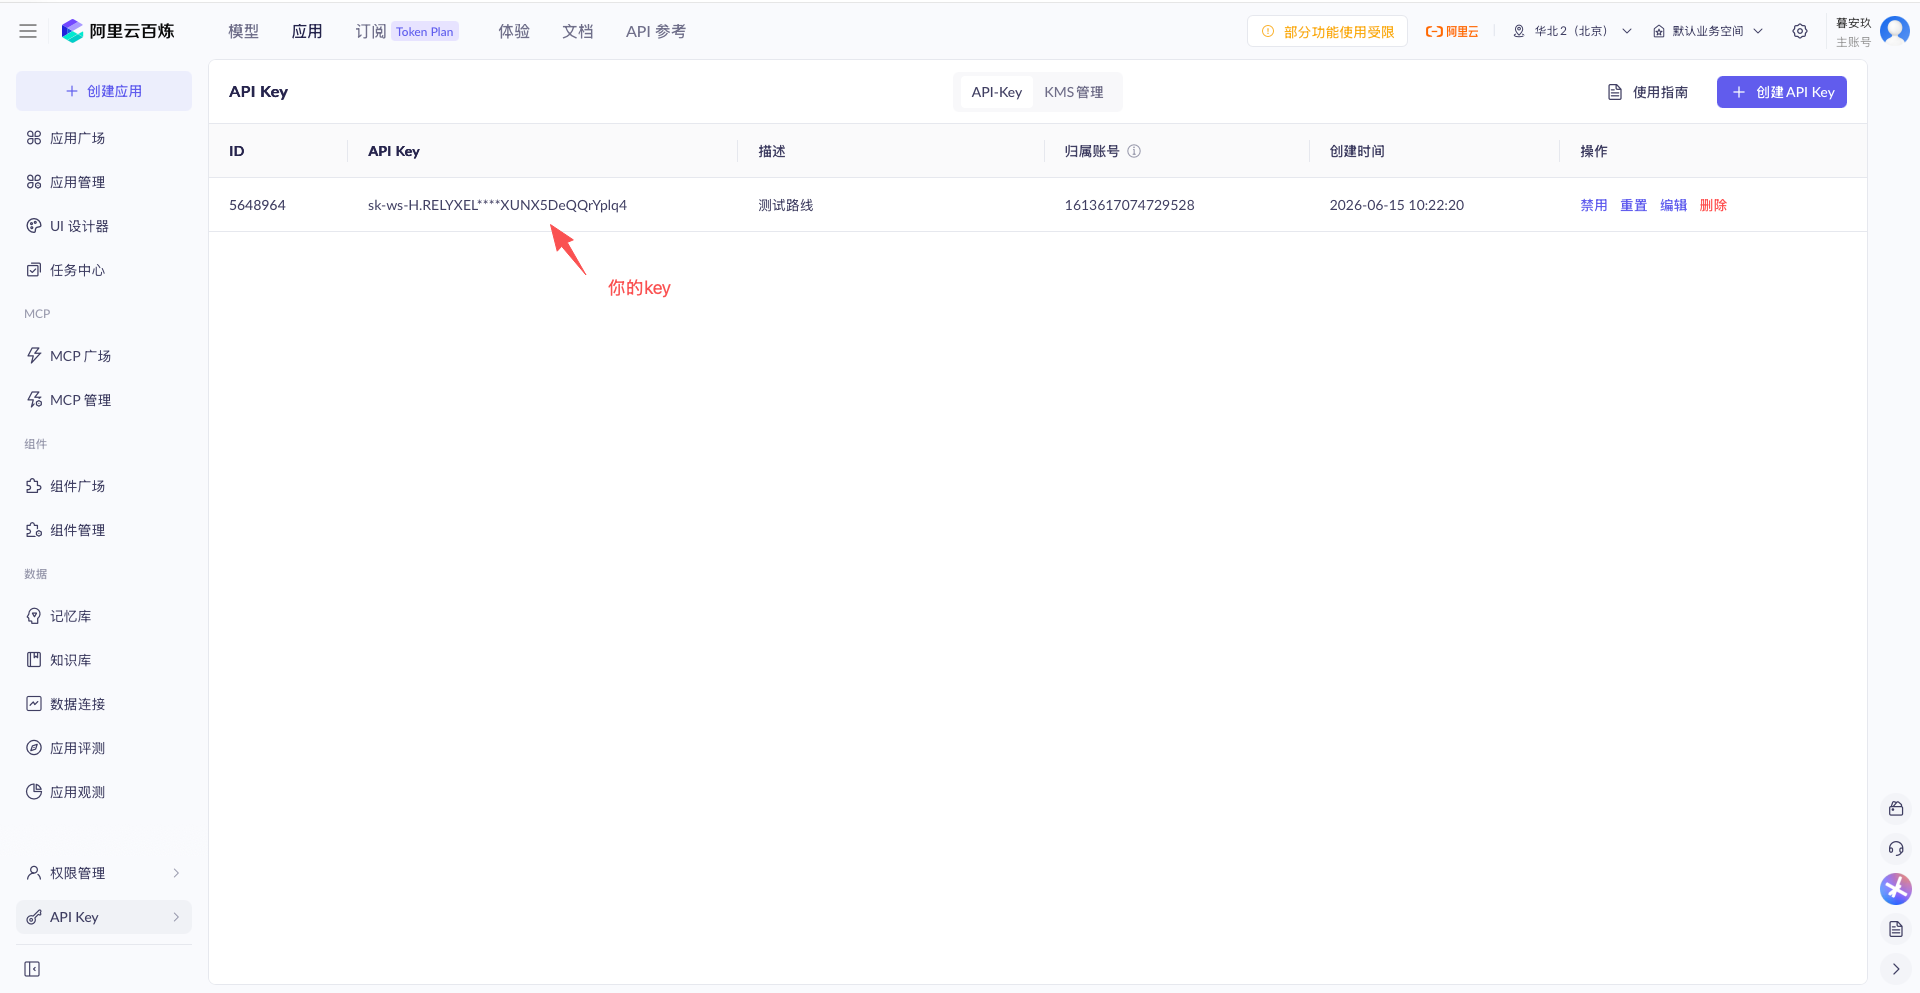Expand 权限管理 in the sidebar
1920x993 pixels.
pyautogui.click(x=104, y=873)
